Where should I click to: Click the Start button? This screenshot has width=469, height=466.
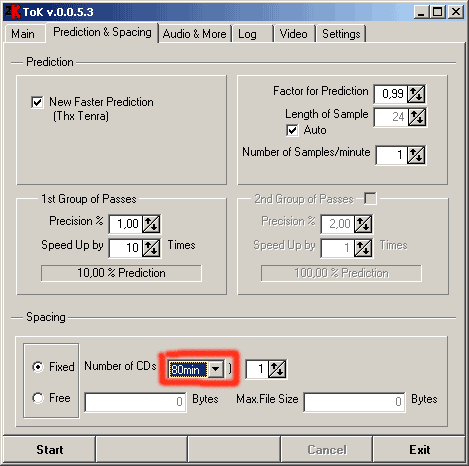(x=49, y=450)
